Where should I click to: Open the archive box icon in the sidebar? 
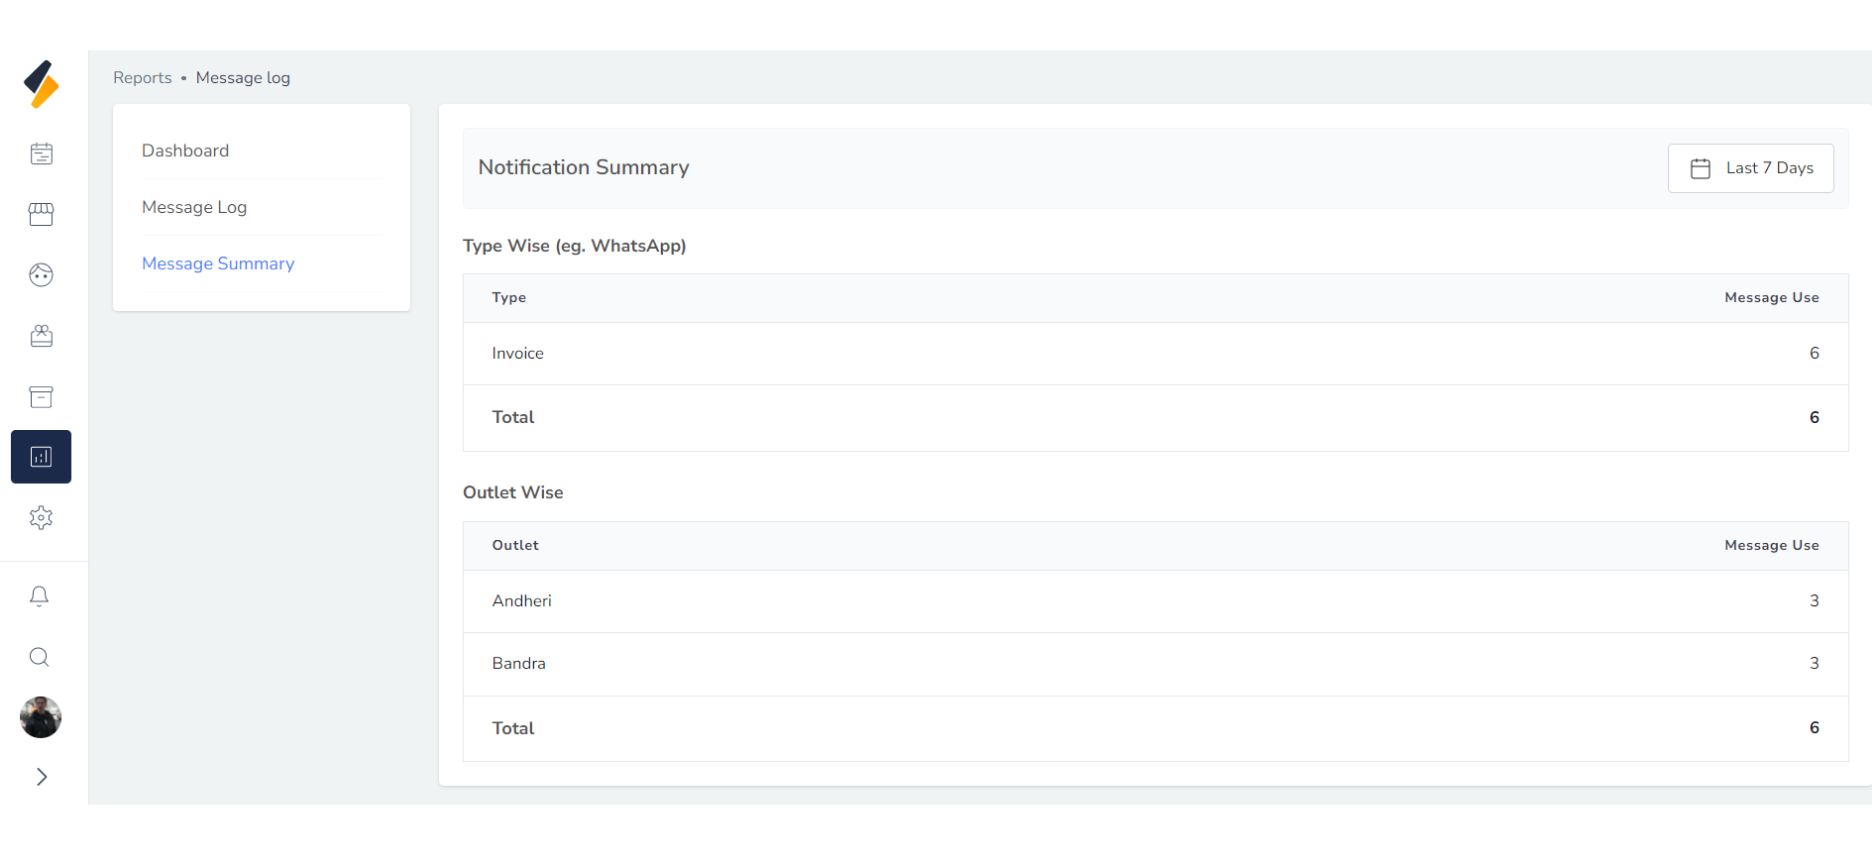click(x=41, y=397)
